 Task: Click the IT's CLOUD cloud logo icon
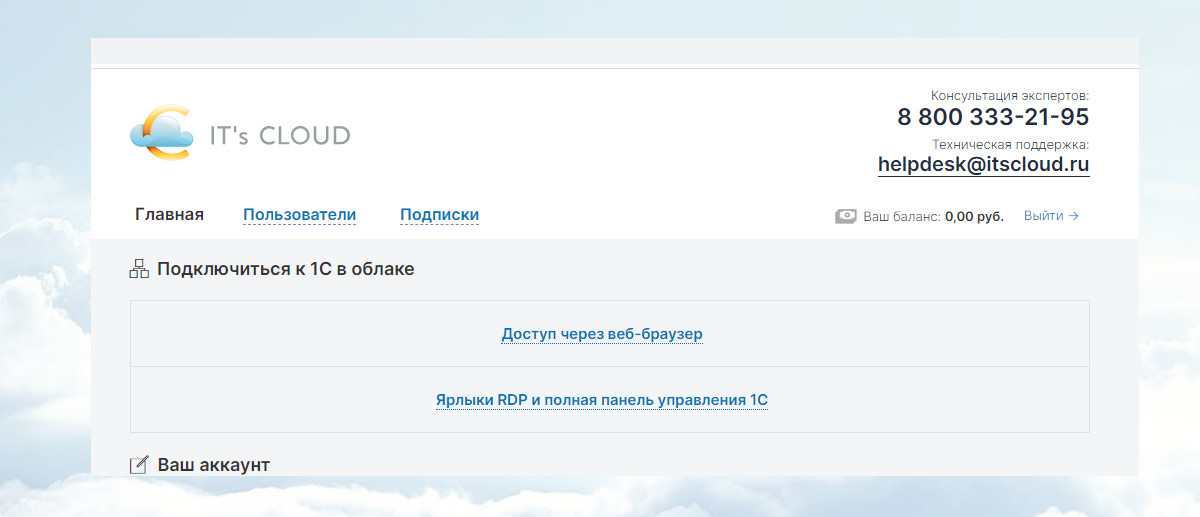pyautogui.click(x=160, y=133)
